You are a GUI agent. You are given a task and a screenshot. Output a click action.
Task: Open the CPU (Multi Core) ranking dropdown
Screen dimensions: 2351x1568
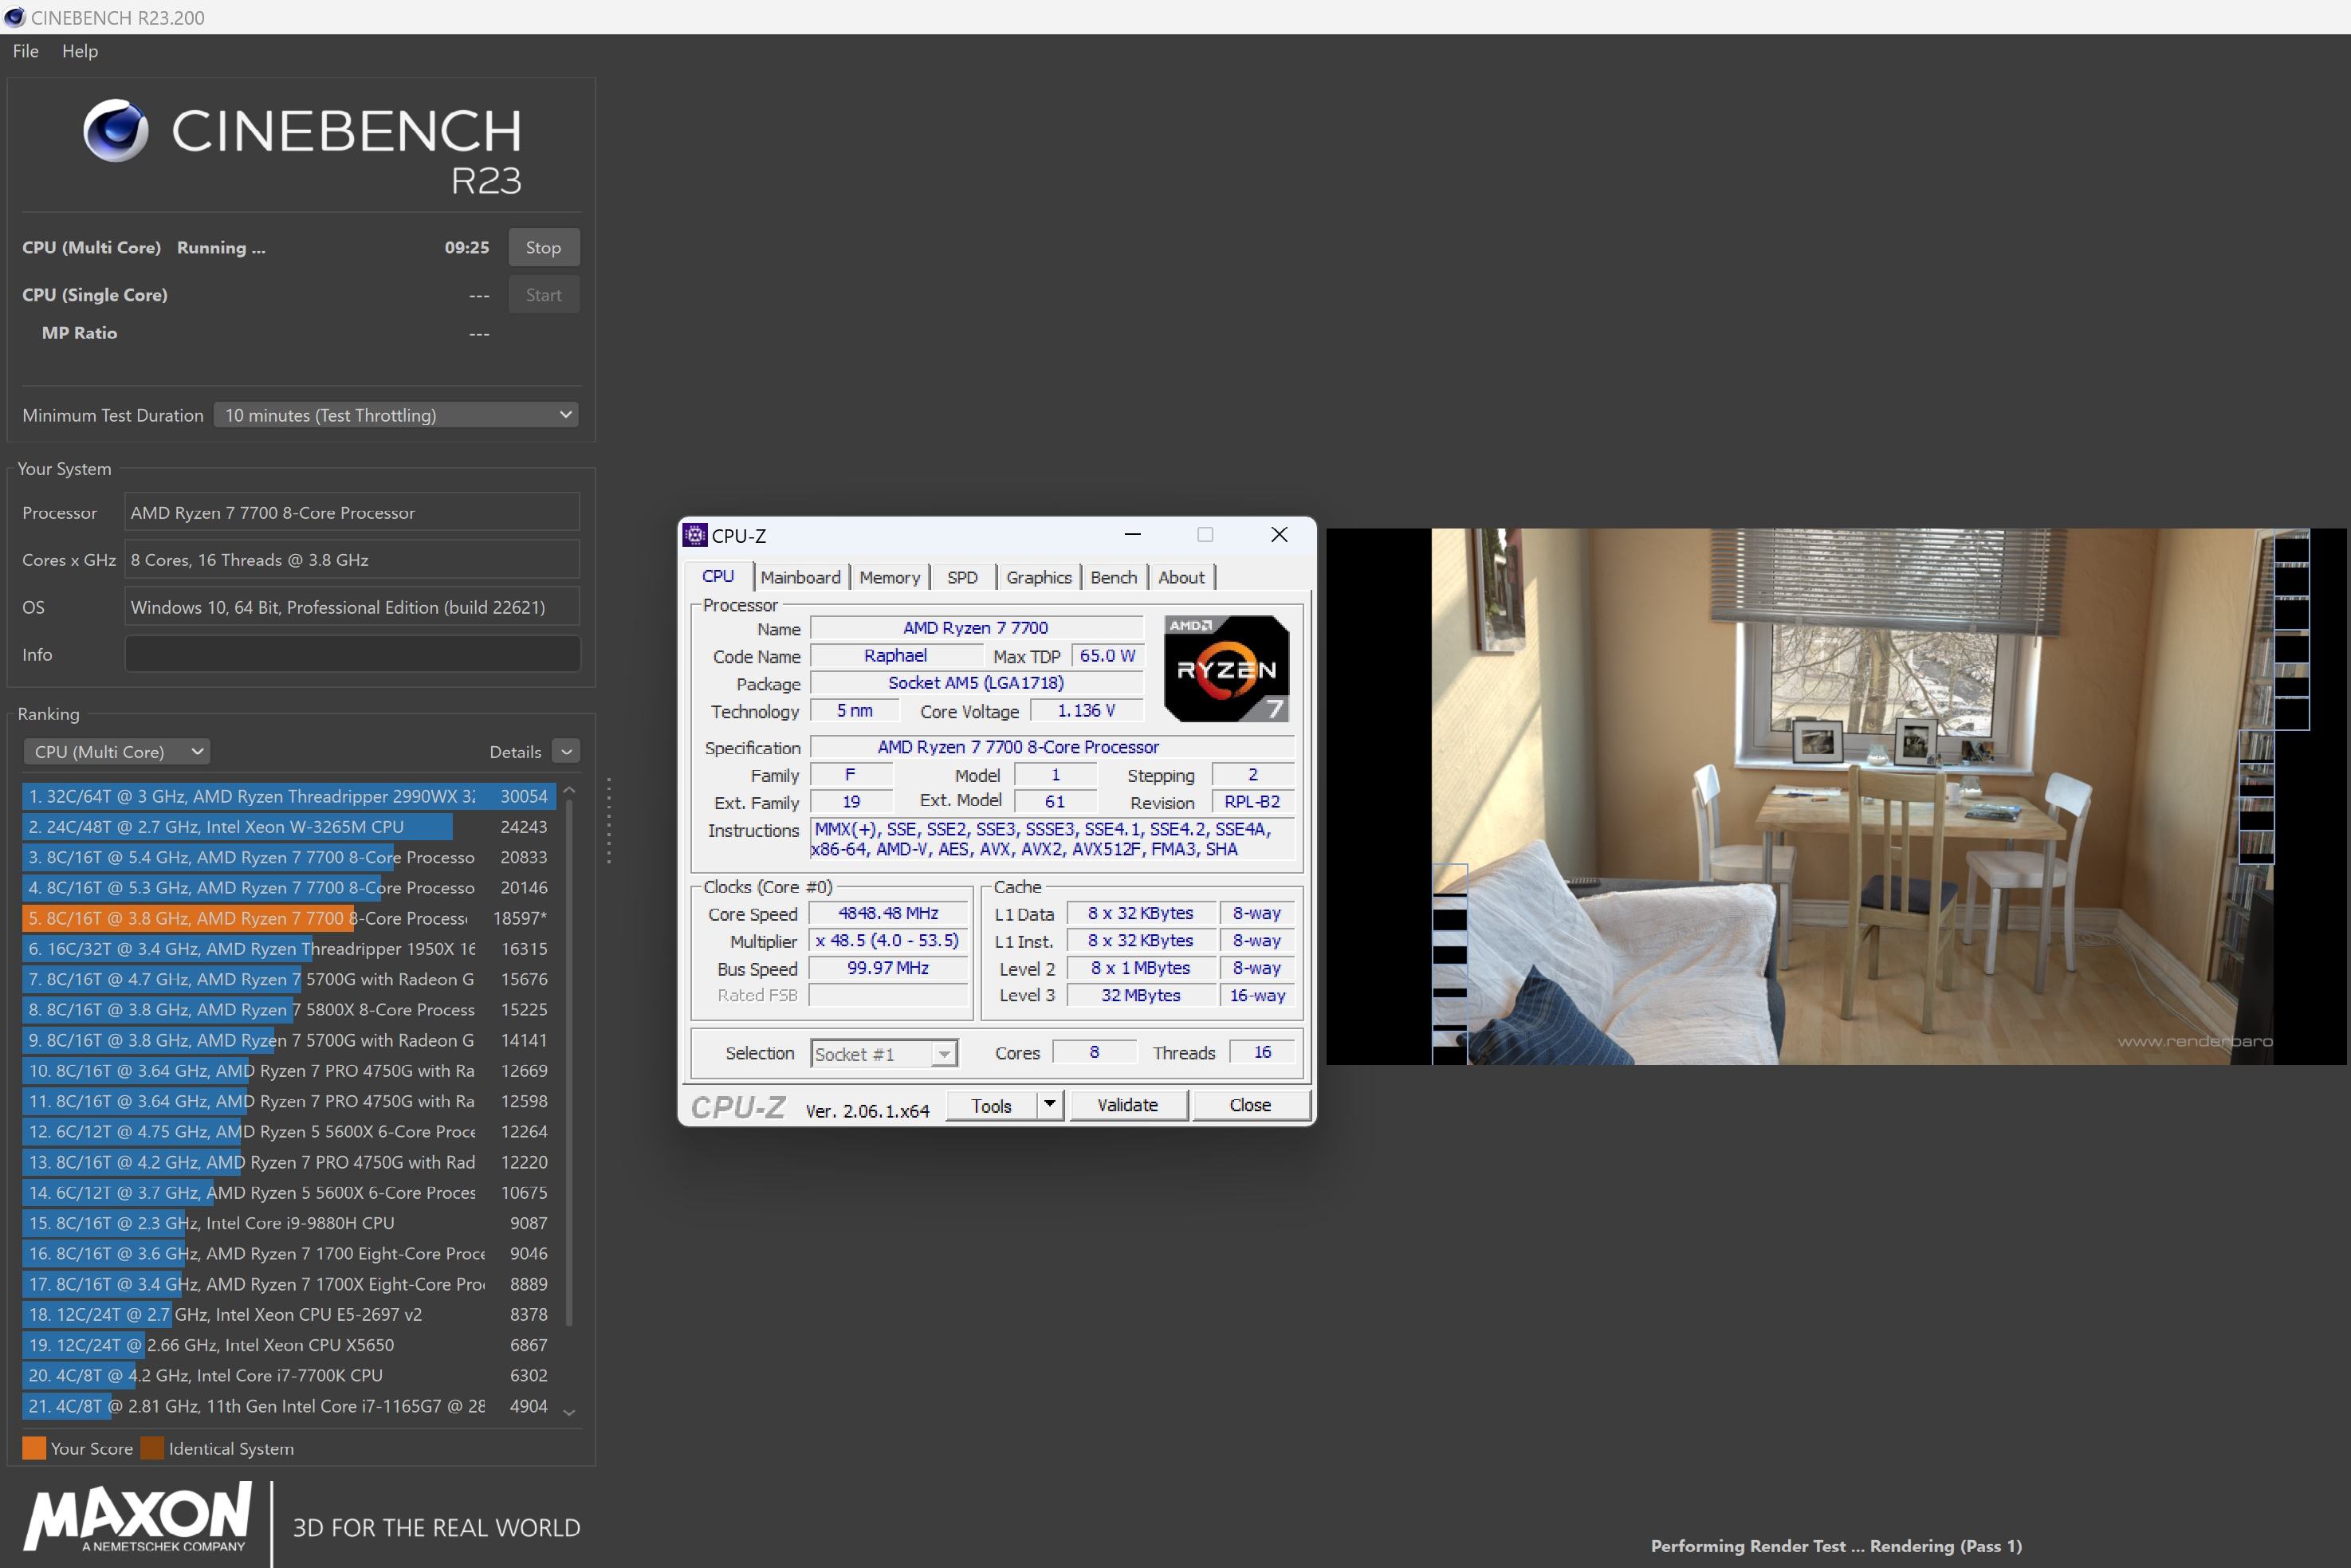(117, 752)
